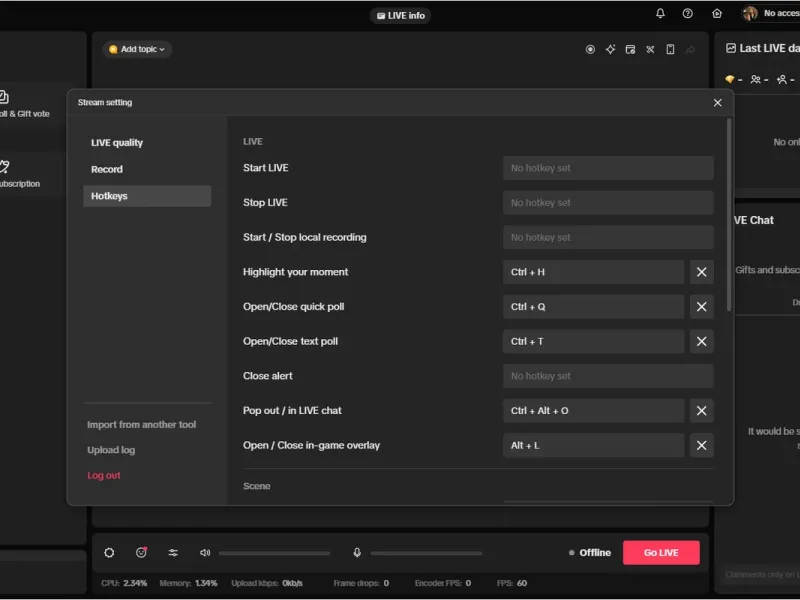The width and height of the screenshot is (800, 600).
Task: Select the Hotkeys settings tab
Action: [x=147, y=196]
